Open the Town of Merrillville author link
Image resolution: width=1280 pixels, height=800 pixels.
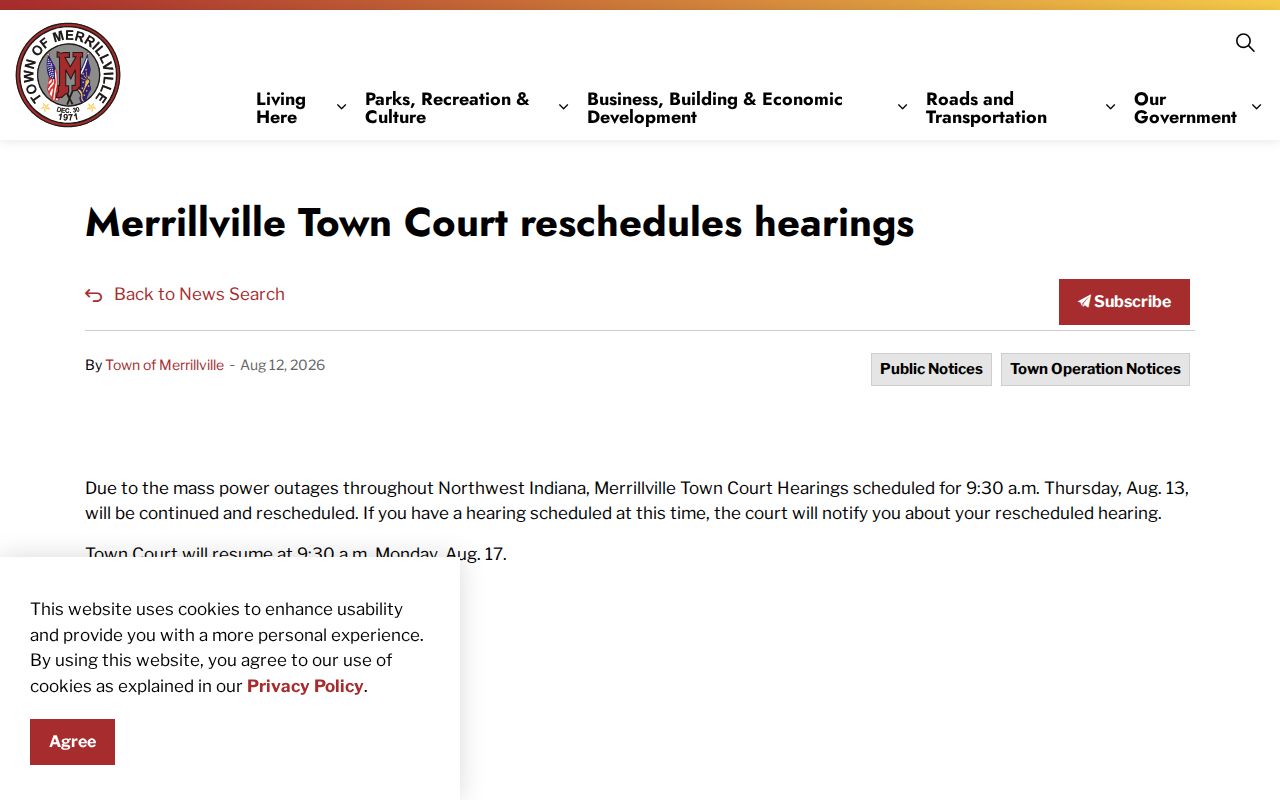[165, 365]
